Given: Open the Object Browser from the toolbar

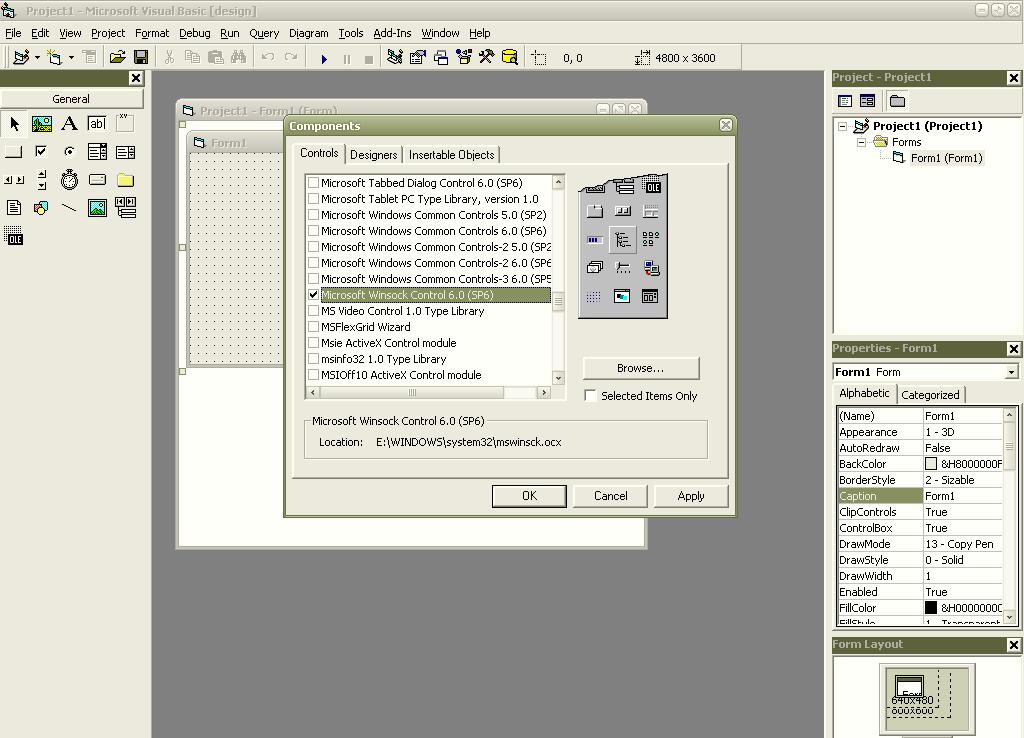Looking at the screenshot, I should 464,57.
